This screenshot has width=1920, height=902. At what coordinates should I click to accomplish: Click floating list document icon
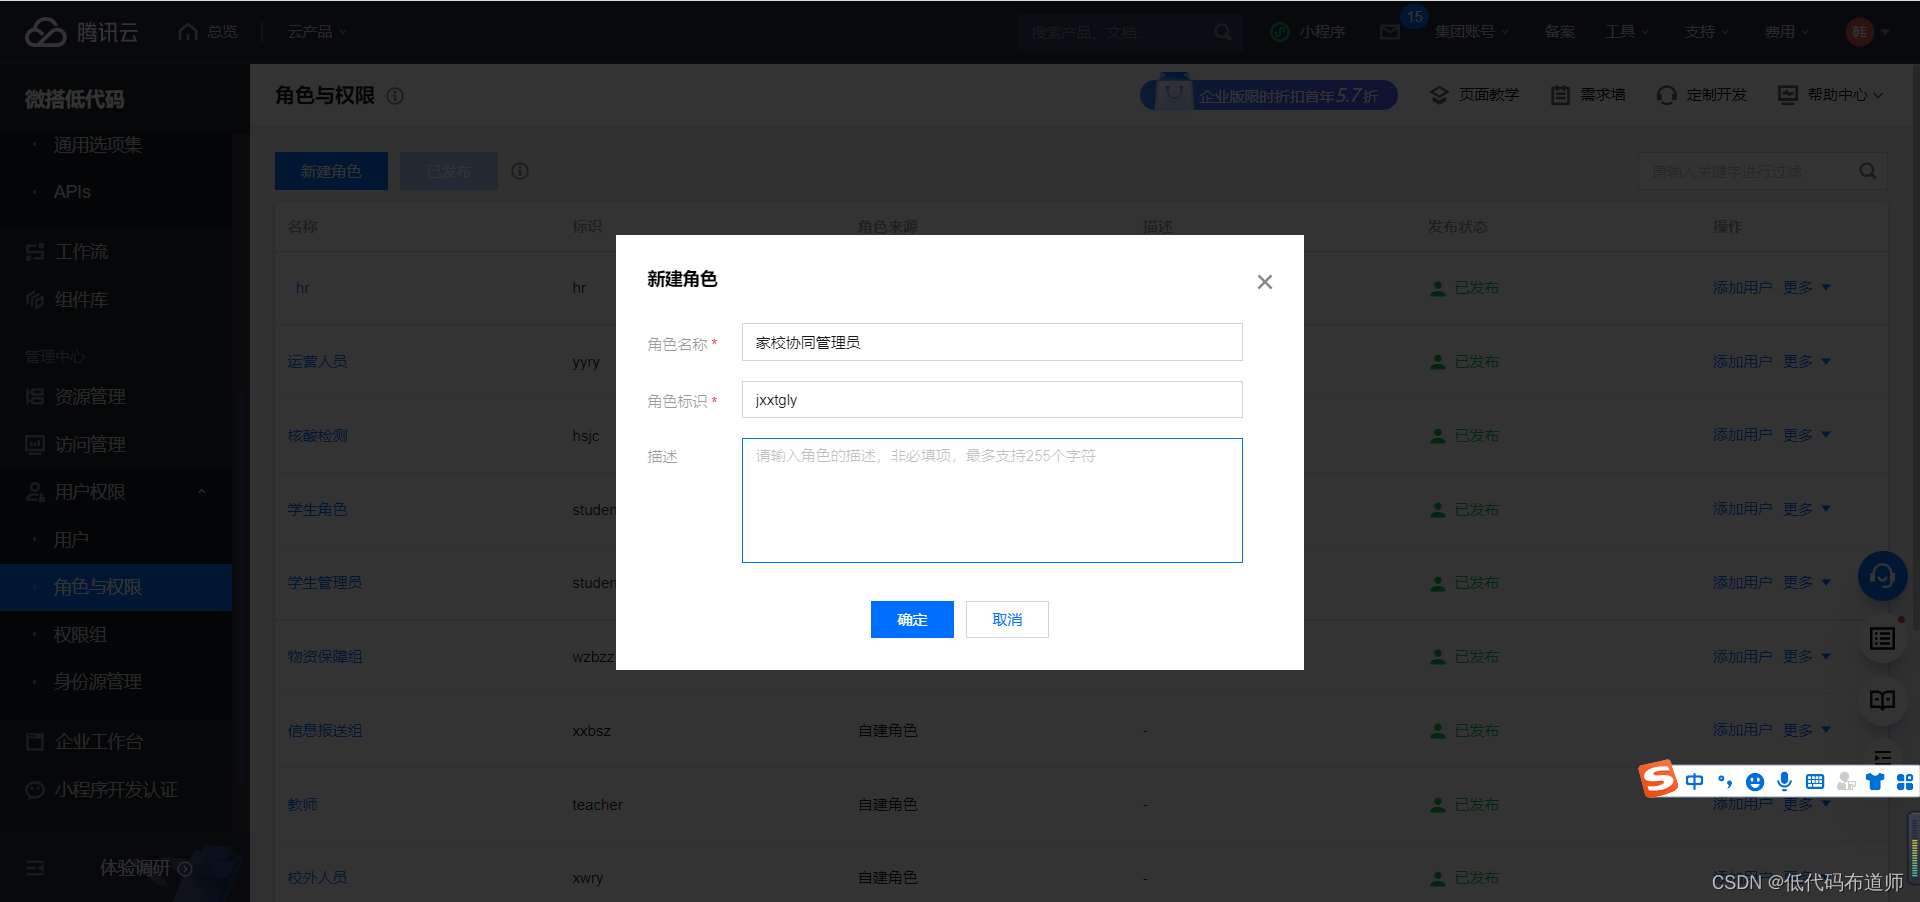[x=1882, y=638]
